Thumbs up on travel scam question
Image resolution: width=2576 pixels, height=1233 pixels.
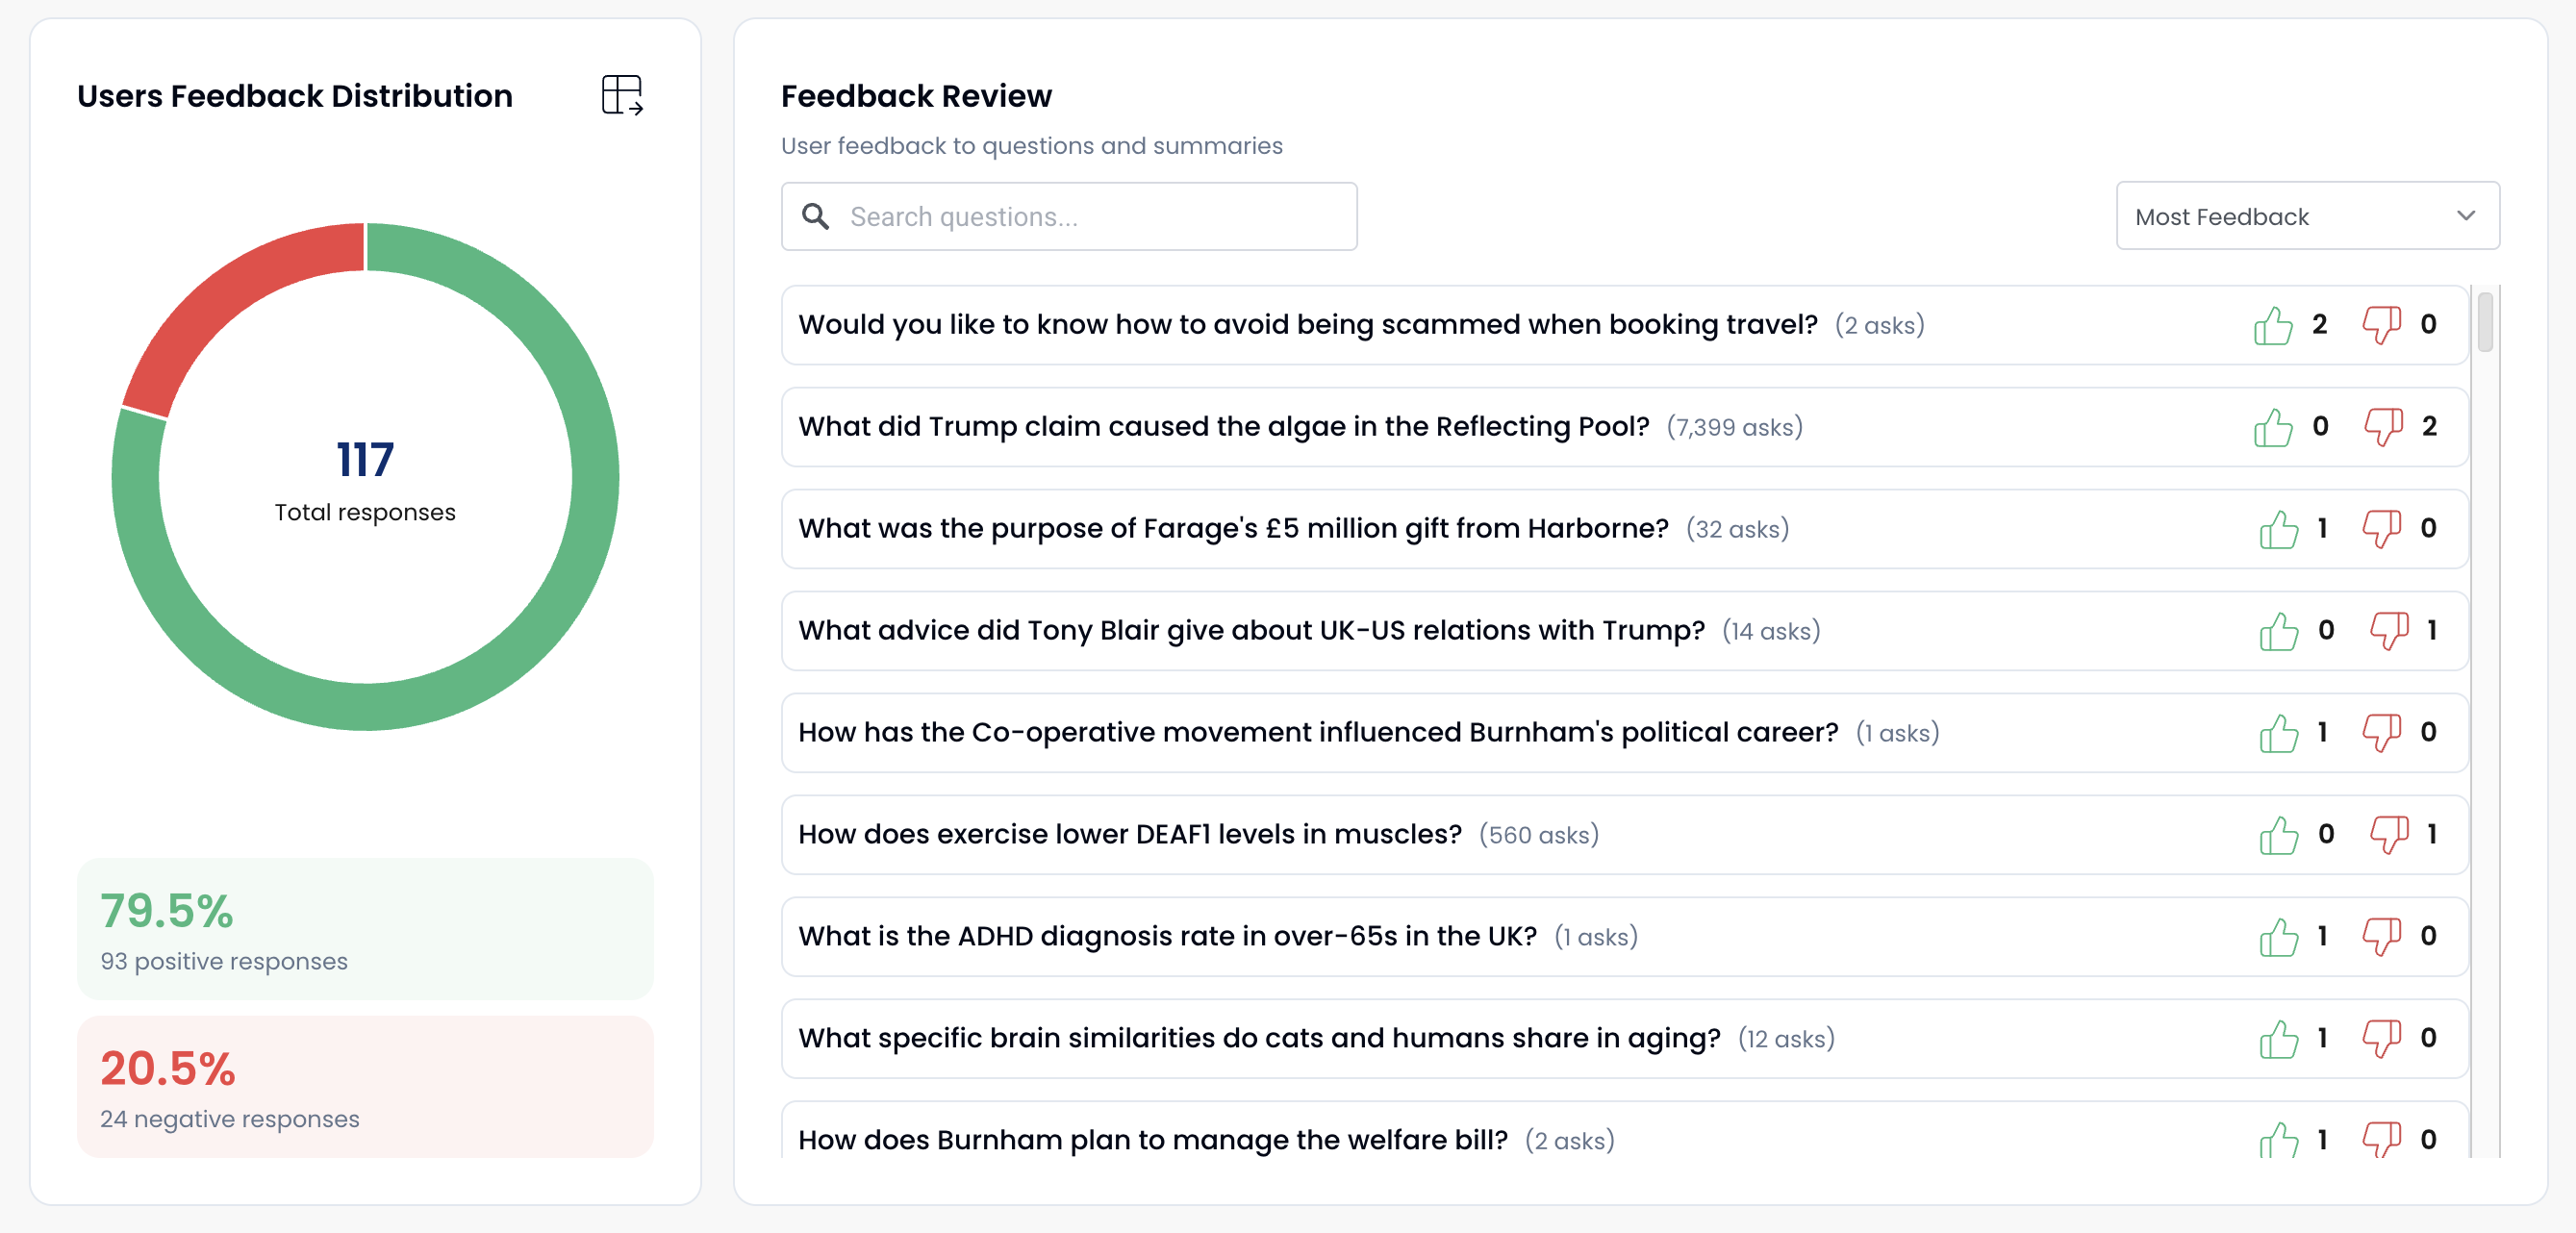click(x=2273, y=325)
